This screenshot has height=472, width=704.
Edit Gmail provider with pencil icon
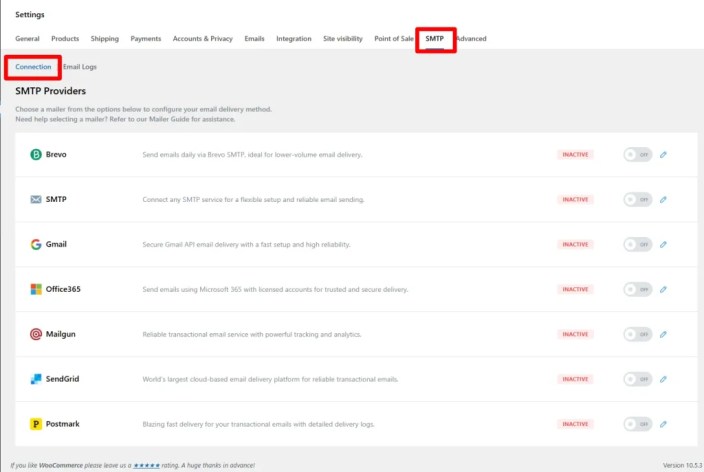coord(663,244)
